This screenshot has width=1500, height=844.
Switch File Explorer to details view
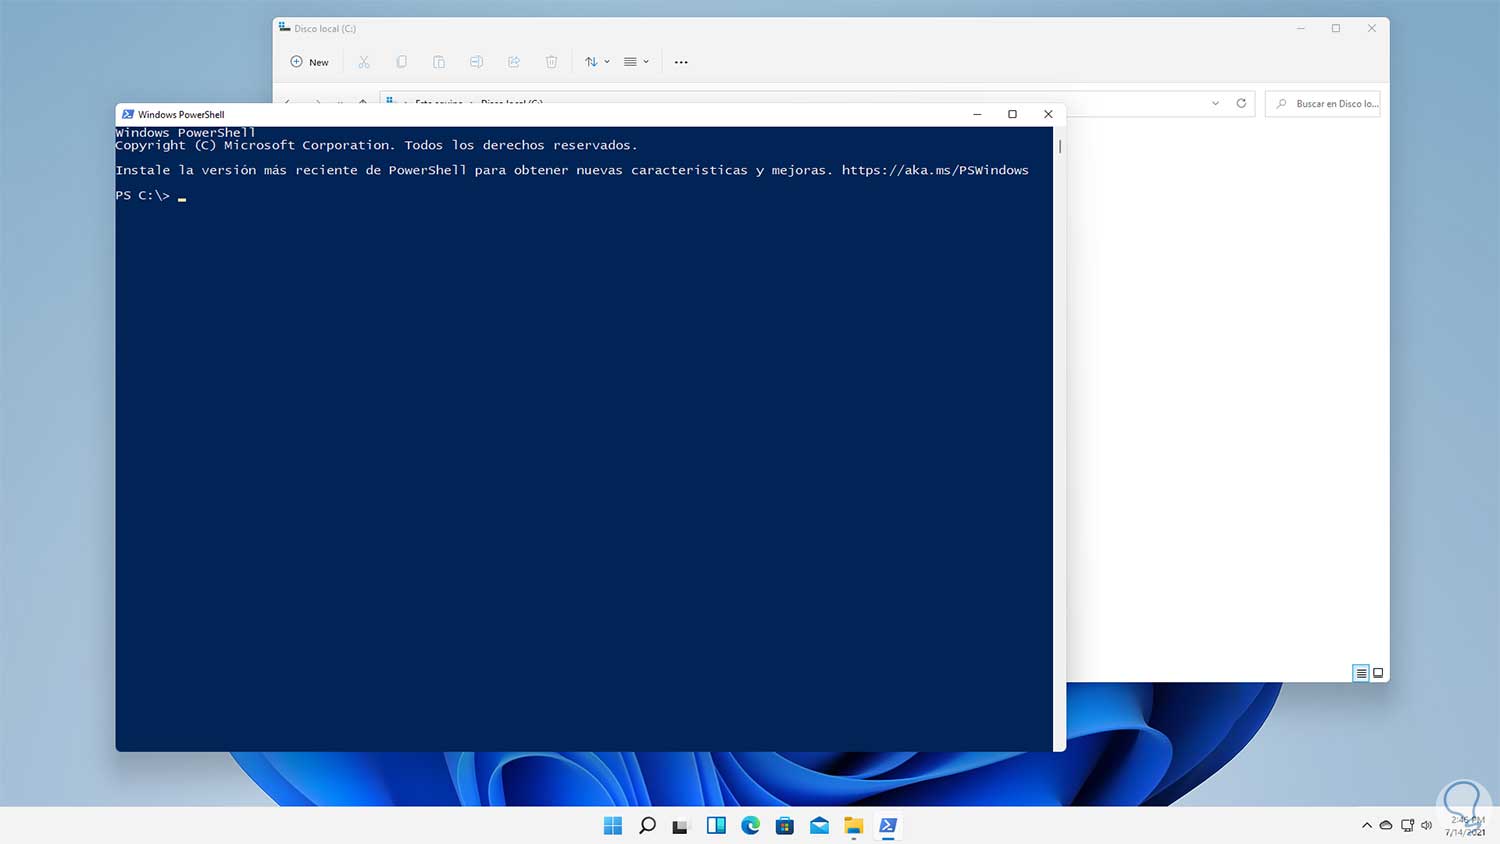1361,673
